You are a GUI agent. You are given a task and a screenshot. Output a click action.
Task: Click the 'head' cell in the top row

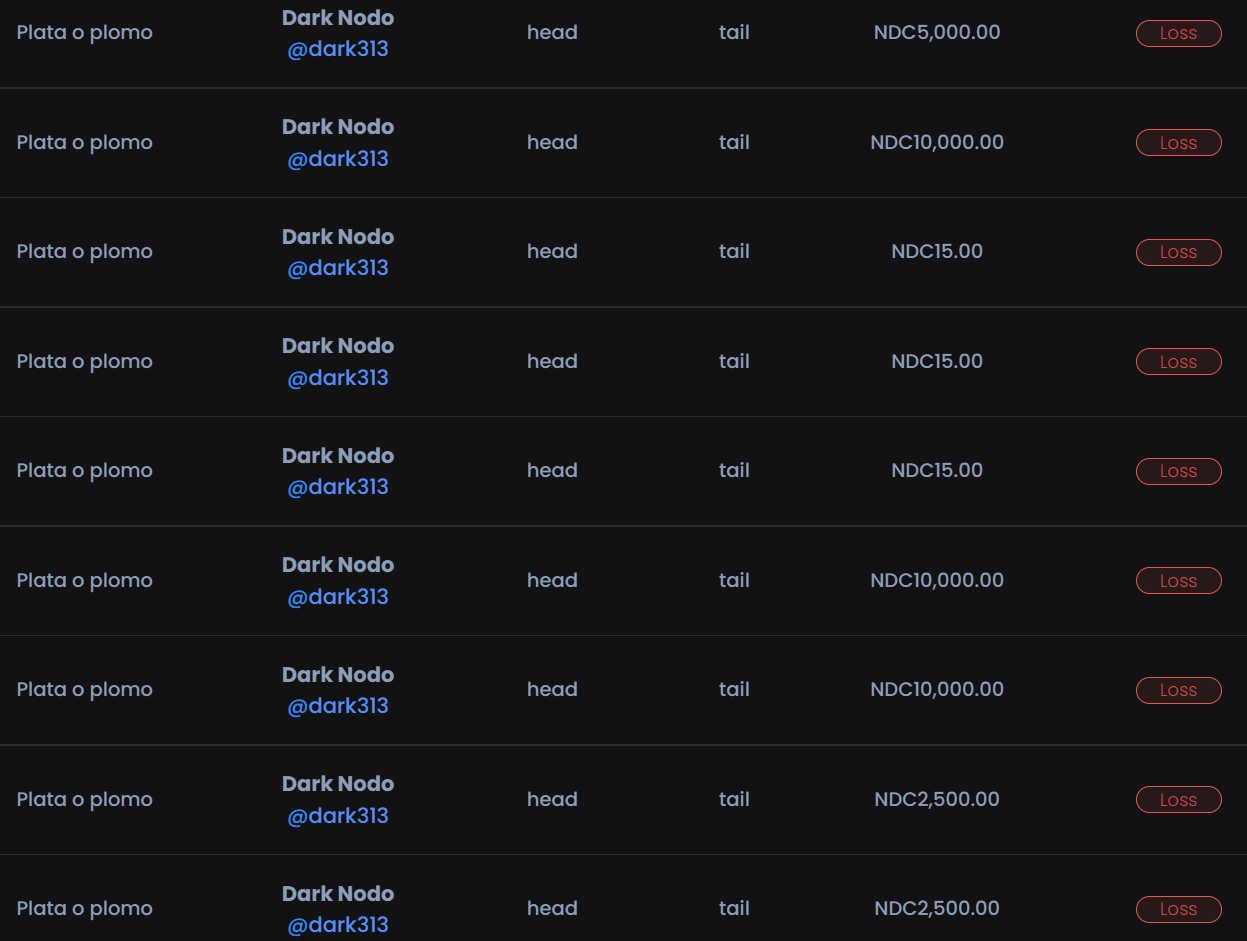(552, 32)
